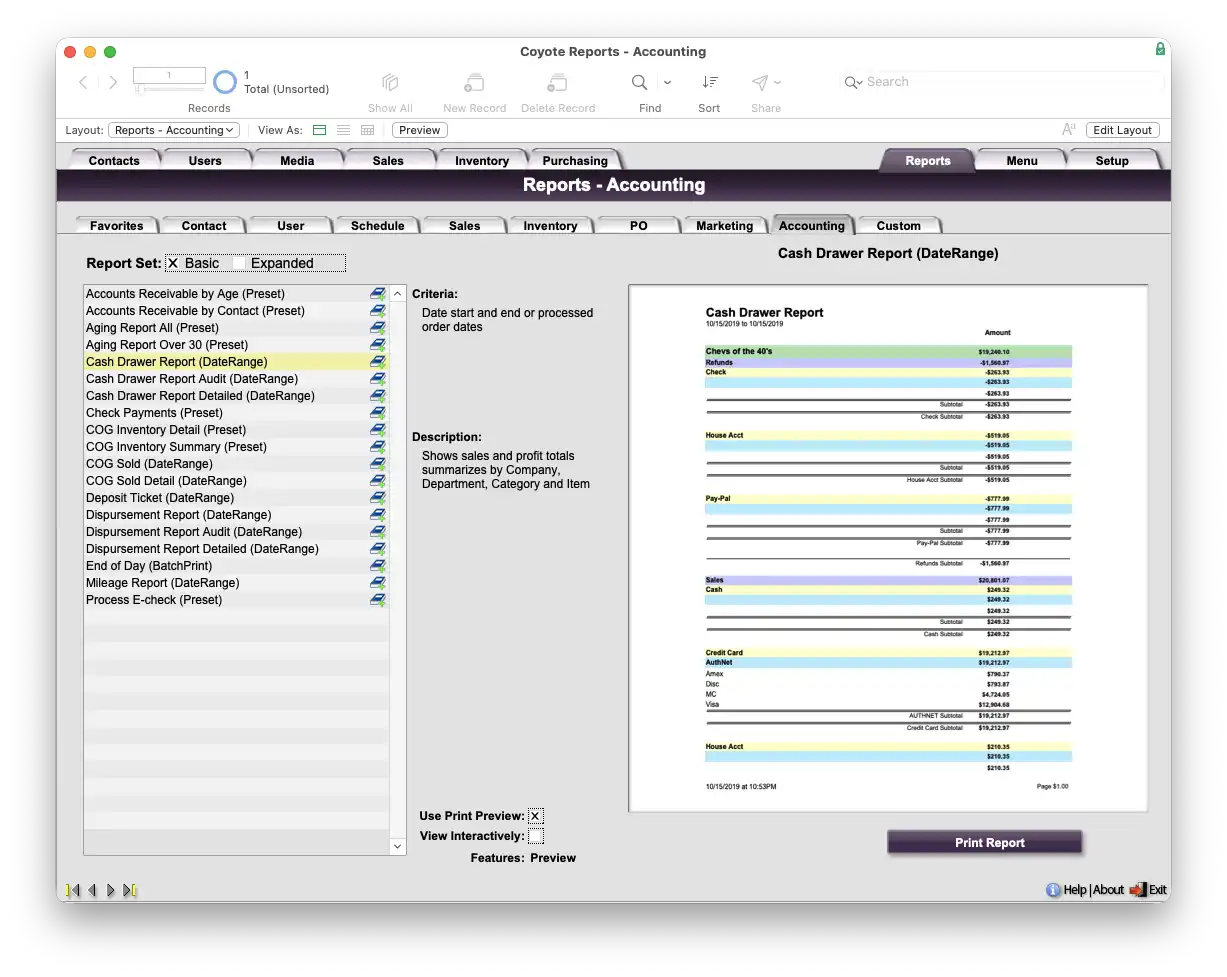Click the record navigation slider
The height and width of the screenshot is (977, 1227).
coord(169,90)
